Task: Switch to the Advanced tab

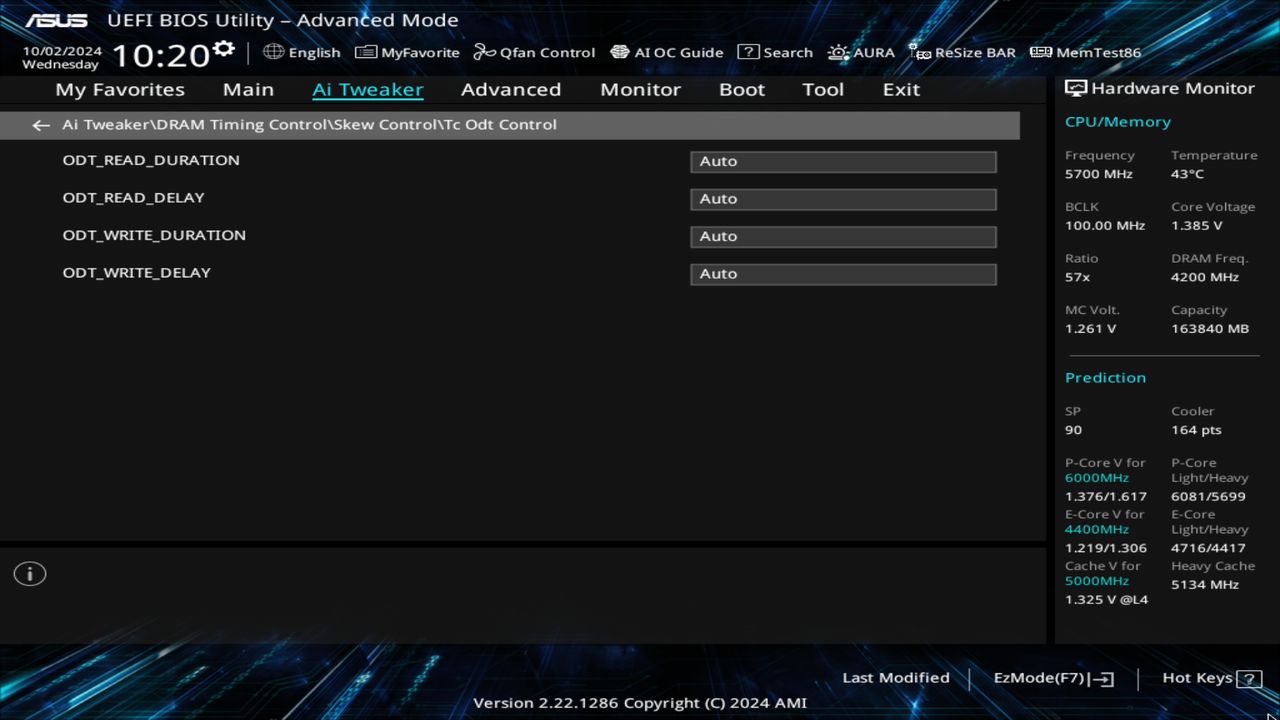Action: click(x=510, y=89)
